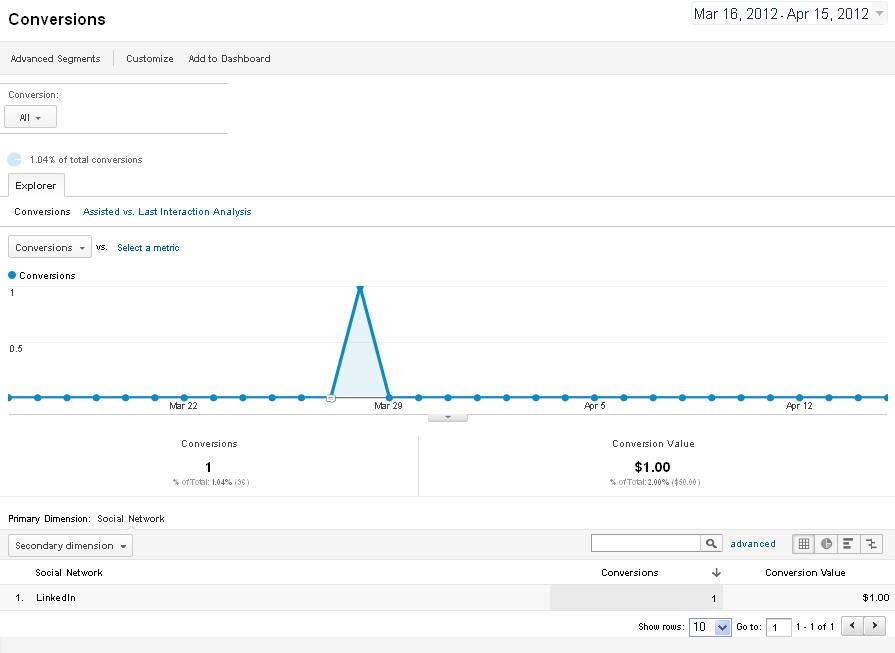Image resolution: width=895 pixels, height=653 pixels.
Task: Click the 1 - 1 of 1 pager text
Action: tap(815, 627)
